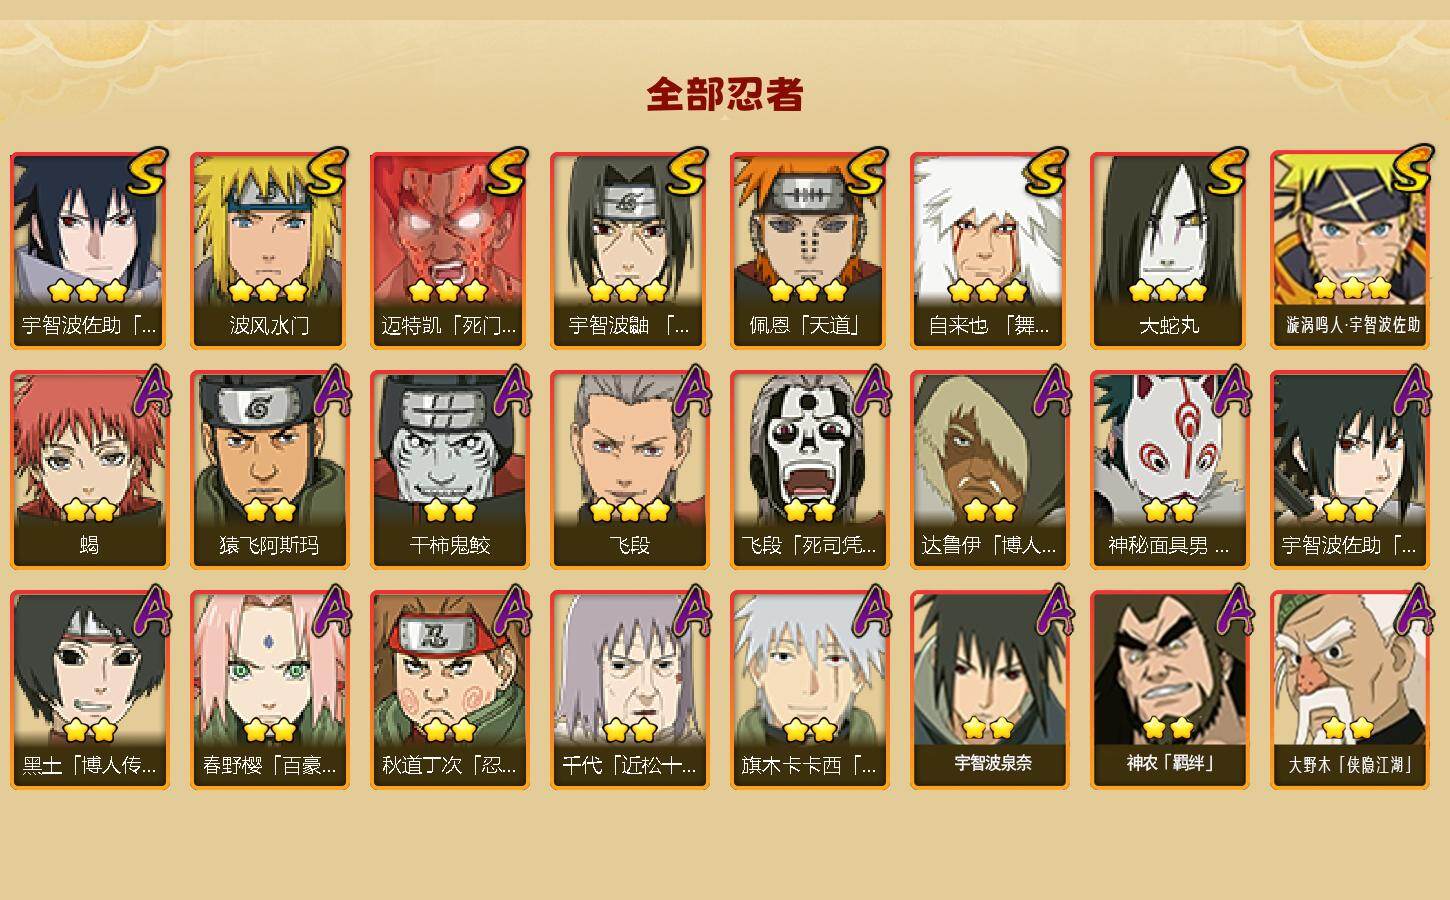The width and height of the screenshot is (1450, 900).
Task: Open the 干柿鬼鲛 ninja card
Action: point(449,470)
